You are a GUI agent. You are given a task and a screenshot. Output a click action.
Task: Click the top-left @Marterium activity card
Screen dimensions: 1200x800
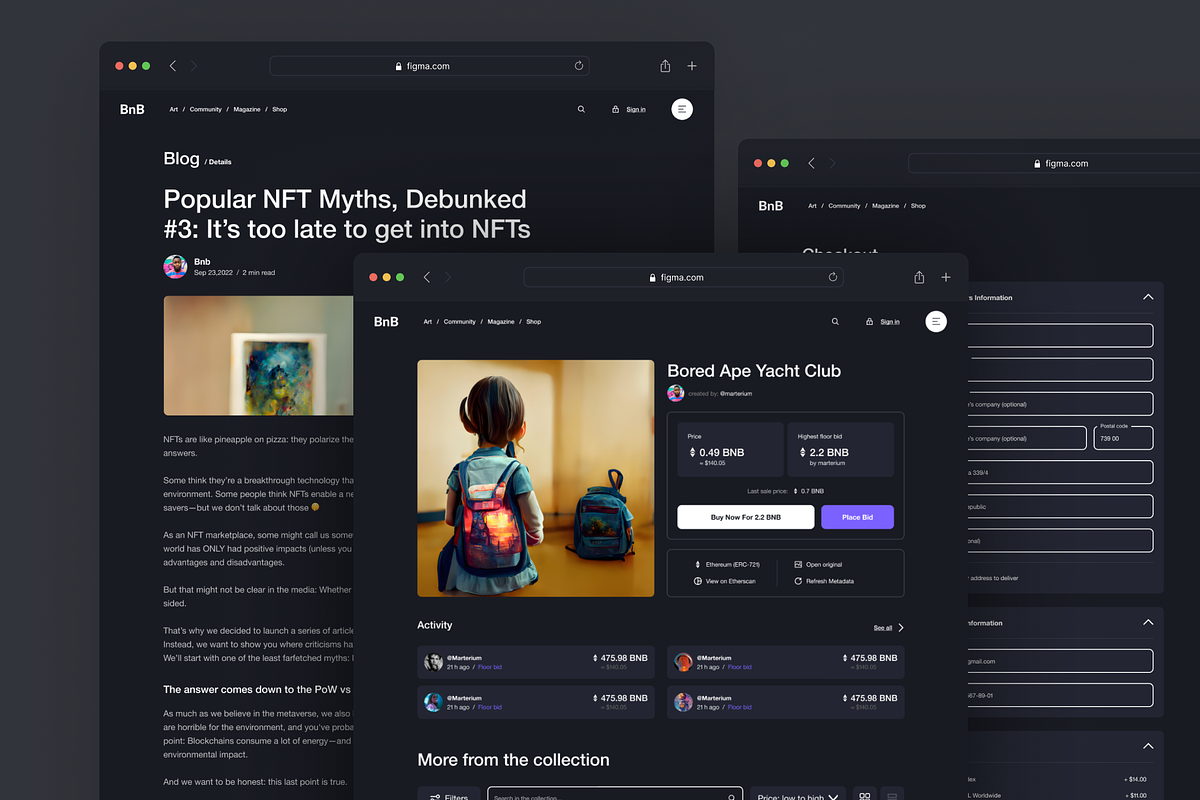[536, 662]
